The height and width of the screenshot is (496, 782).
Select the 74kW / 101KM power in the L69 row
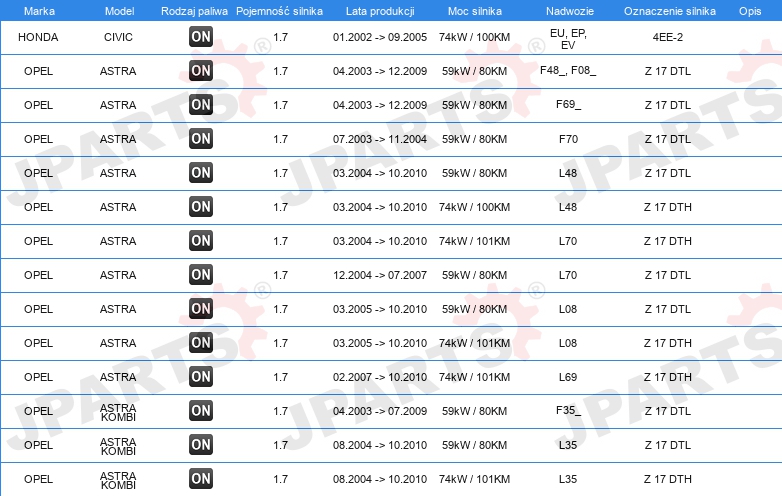(475, 377)
